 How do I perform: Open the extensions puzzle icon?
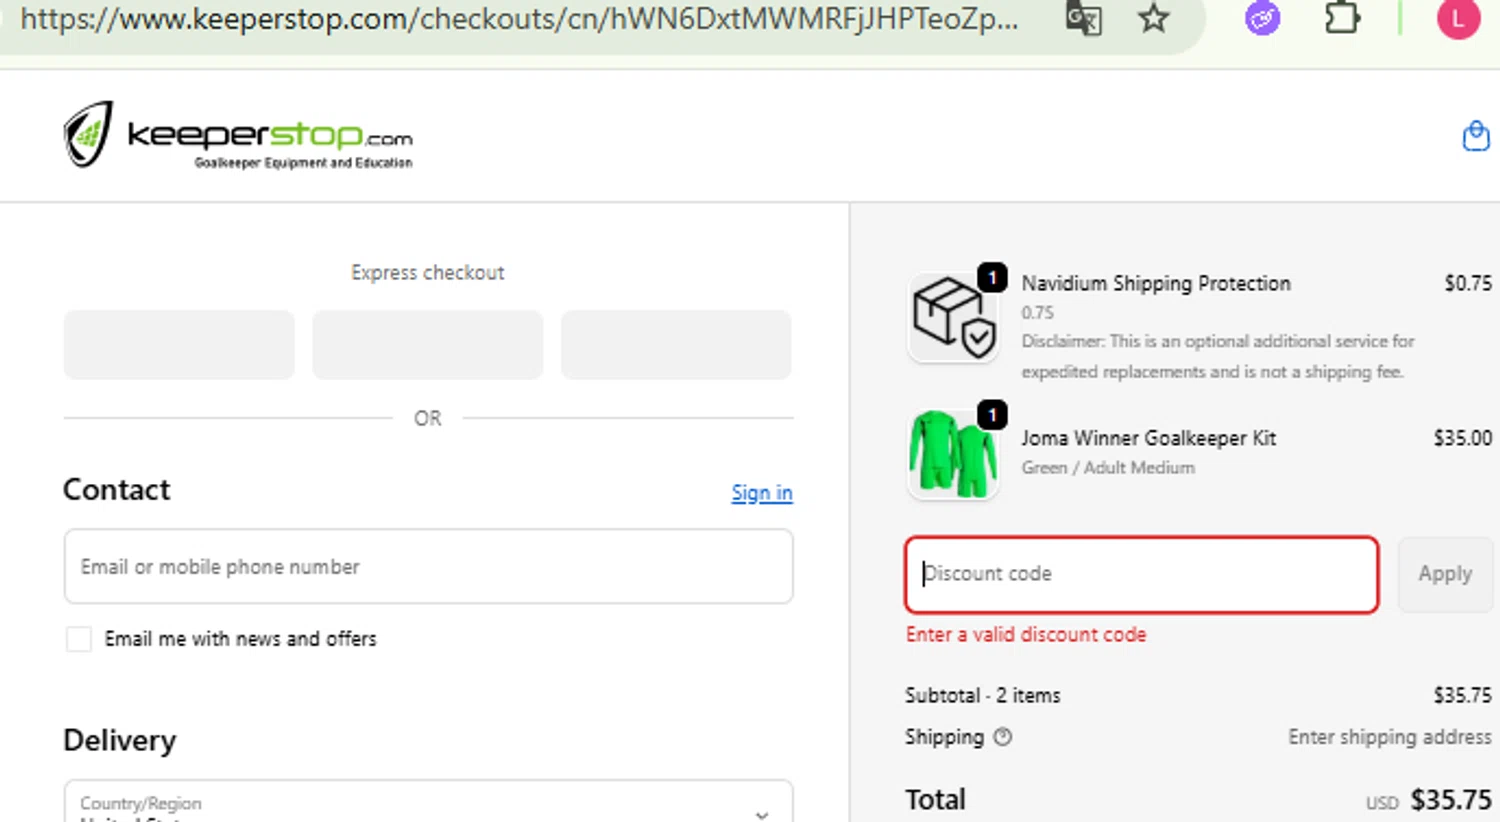(1342, 18)
